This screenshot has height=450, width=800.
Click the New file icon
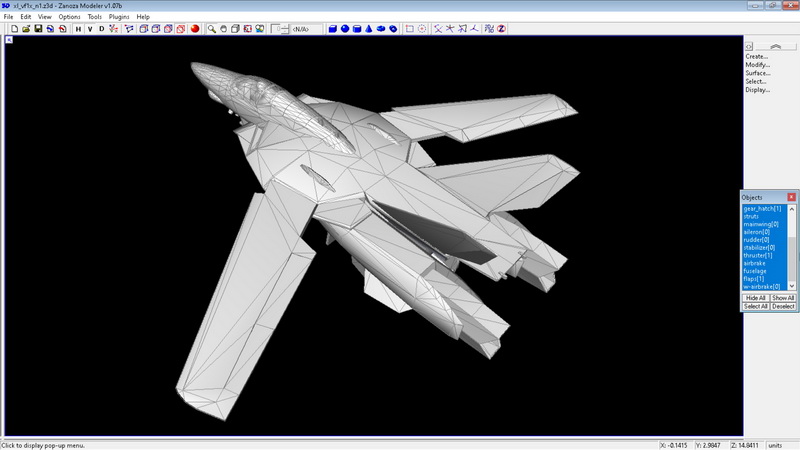15,29
